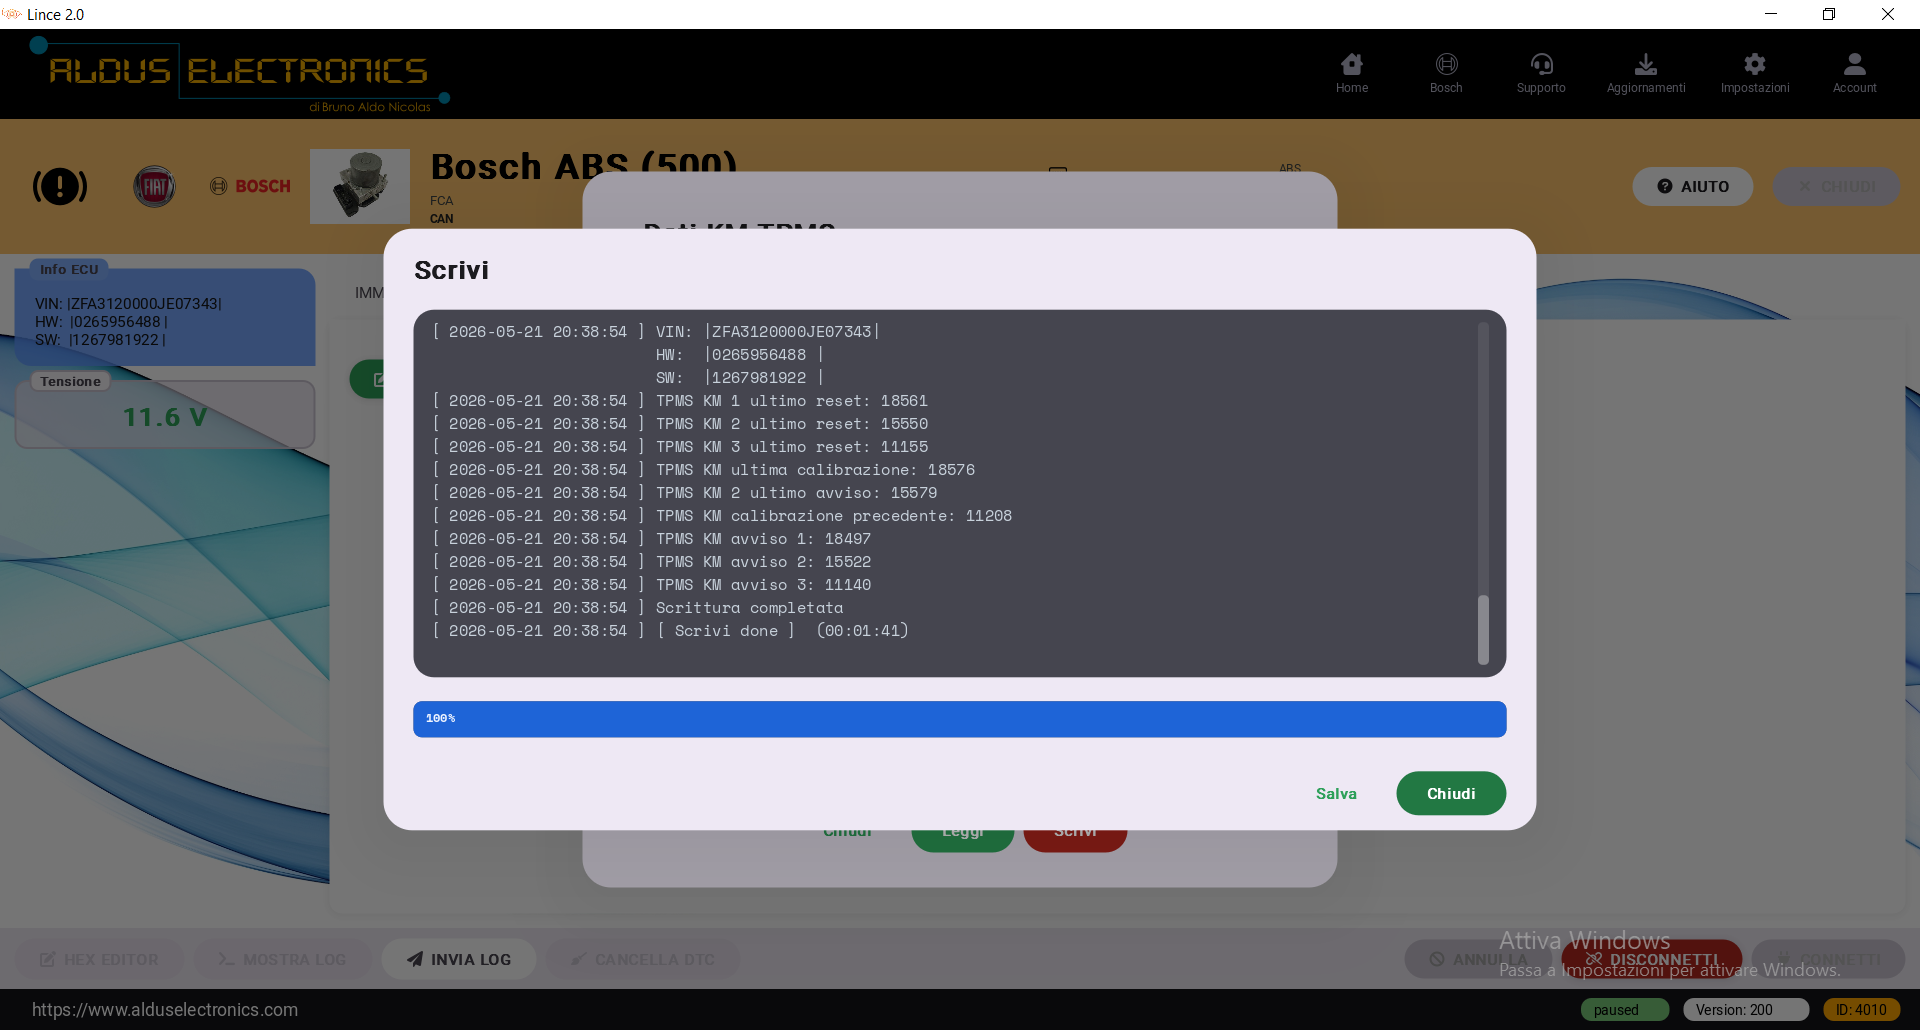Click the AIUTO help button
Image resolution: width=1920 pixels, height=1030 pixels.
tap(1693, 186)
